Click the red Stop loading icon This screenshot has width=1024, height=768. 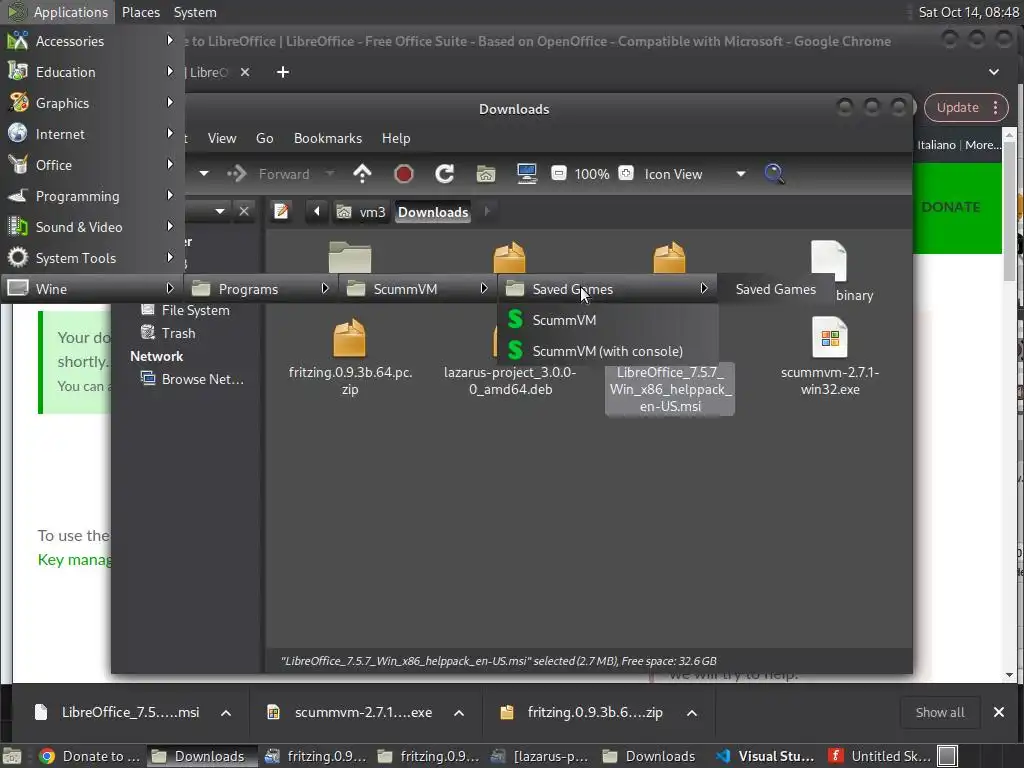[404, 174]
